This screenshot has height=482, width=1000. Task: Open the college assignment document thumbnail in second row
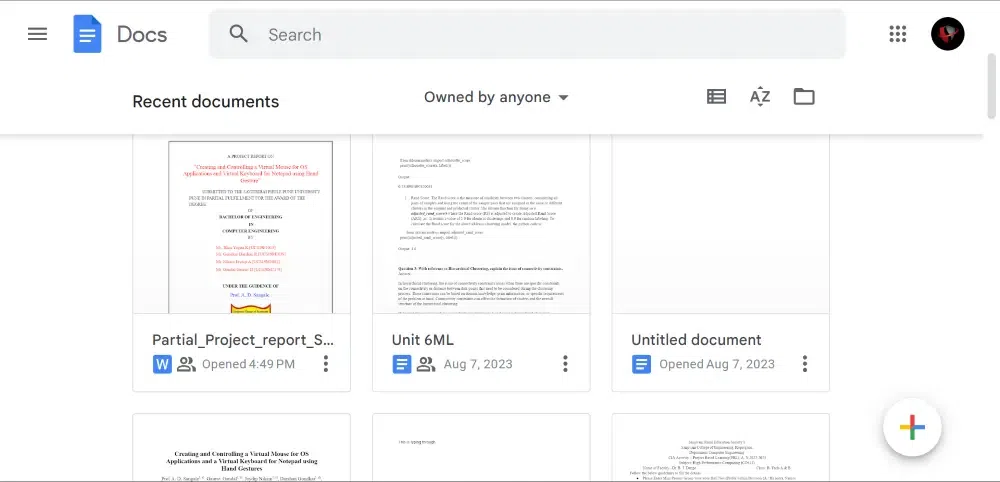[721, 448]
